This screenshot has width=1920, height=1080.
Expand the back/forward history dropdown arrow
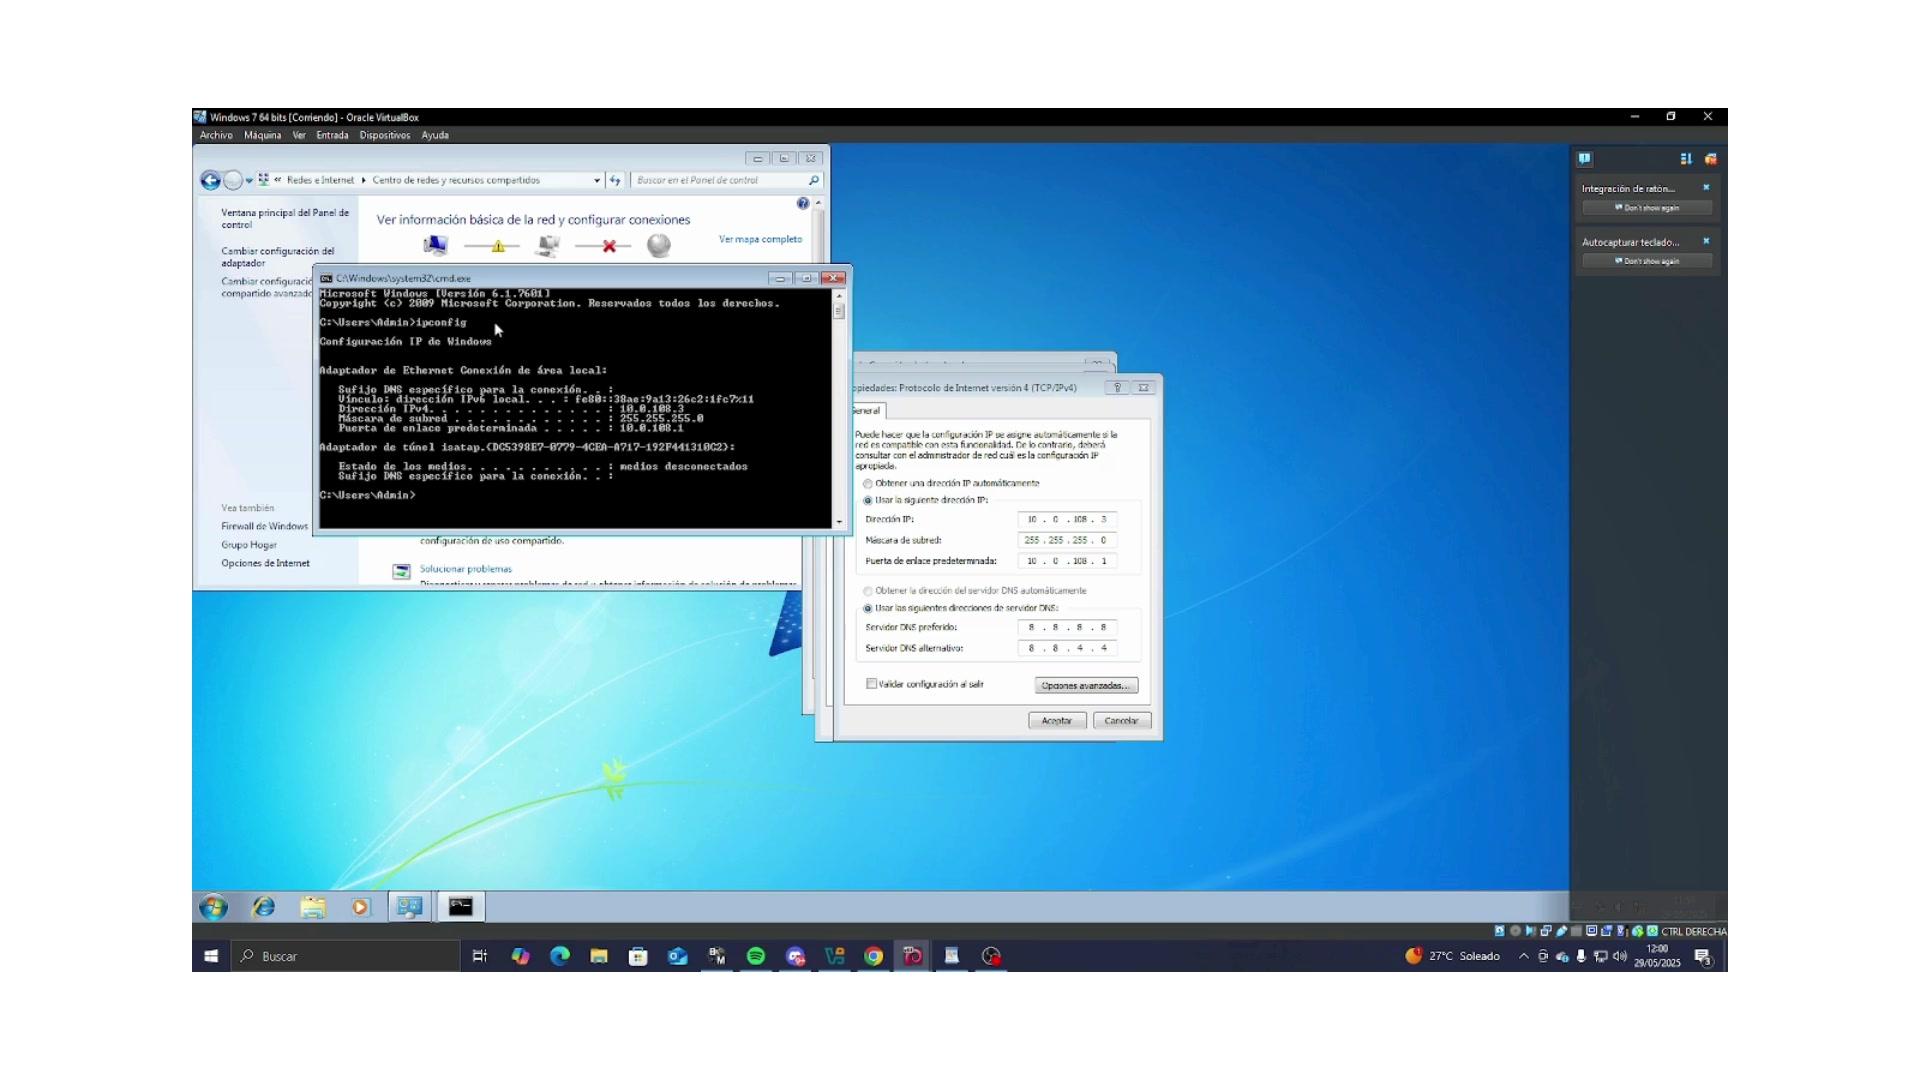pos(249,181)
